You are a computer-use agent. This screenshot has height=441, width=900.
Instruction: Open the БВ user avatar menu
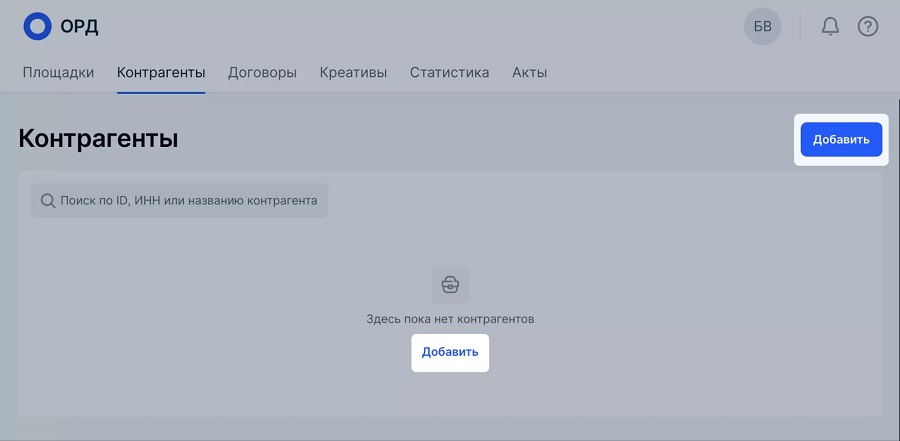click(762, 26)
